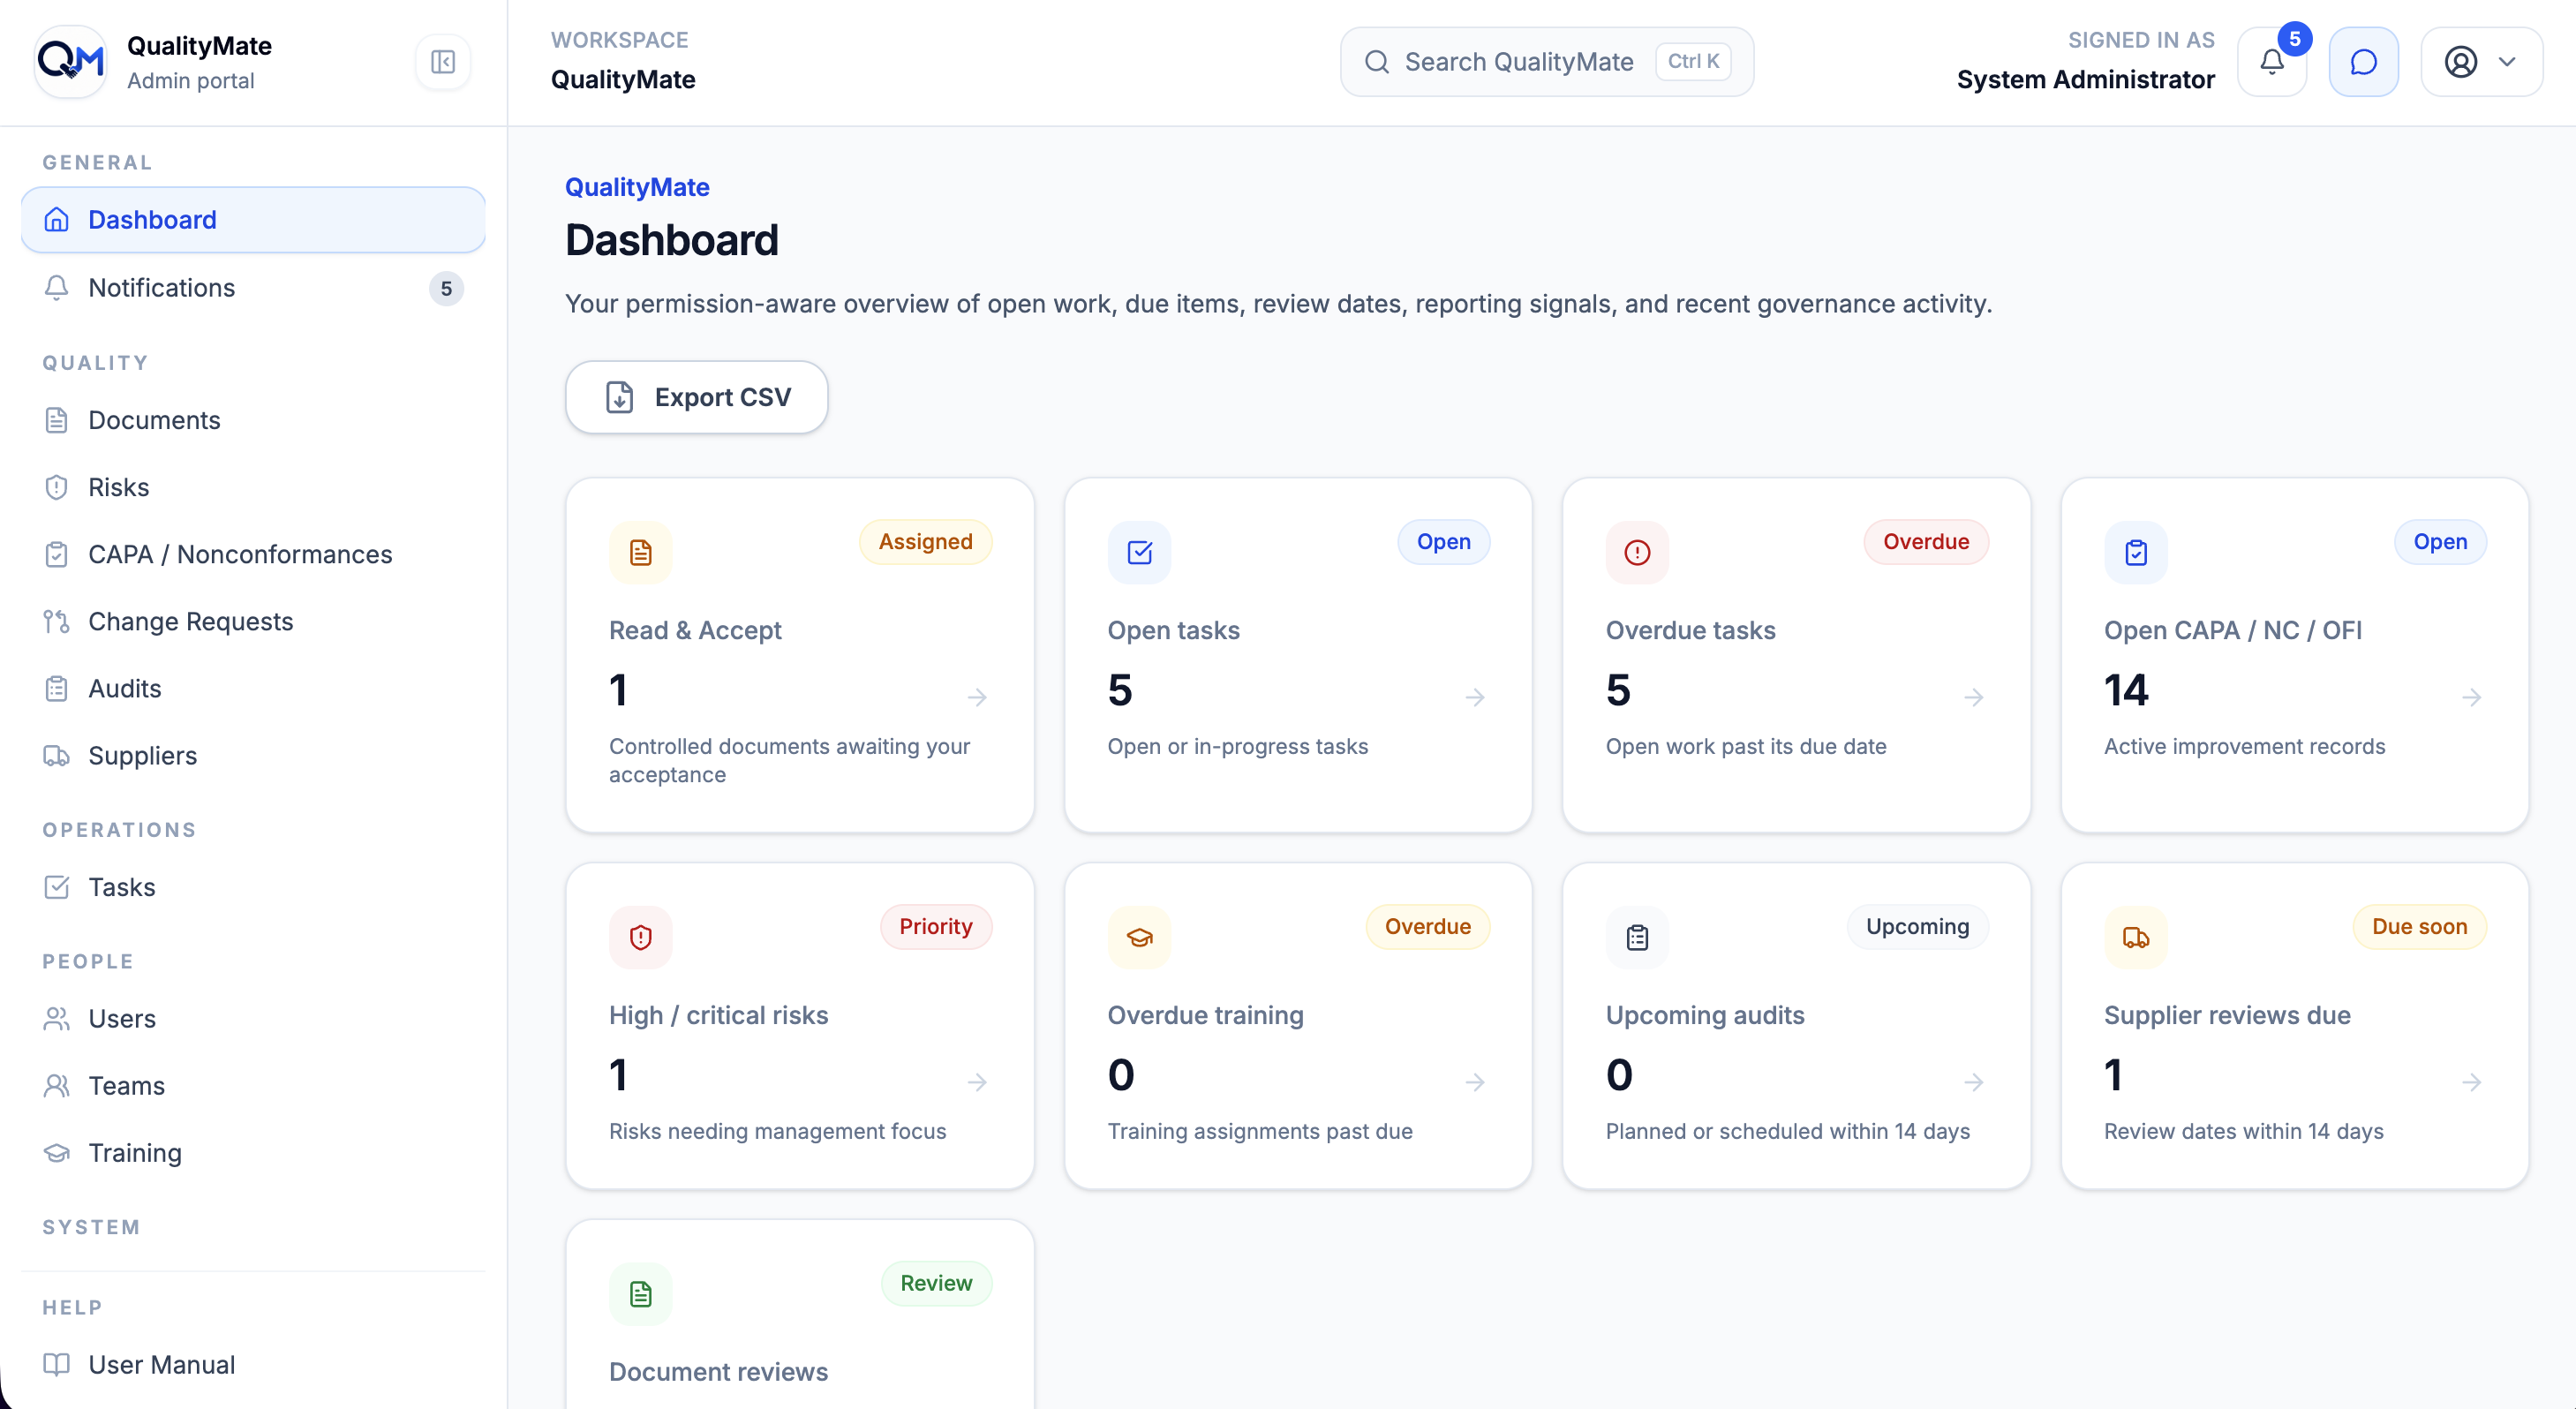
Task: Open the User Manual help link
Action: [x=253, y=1364]
